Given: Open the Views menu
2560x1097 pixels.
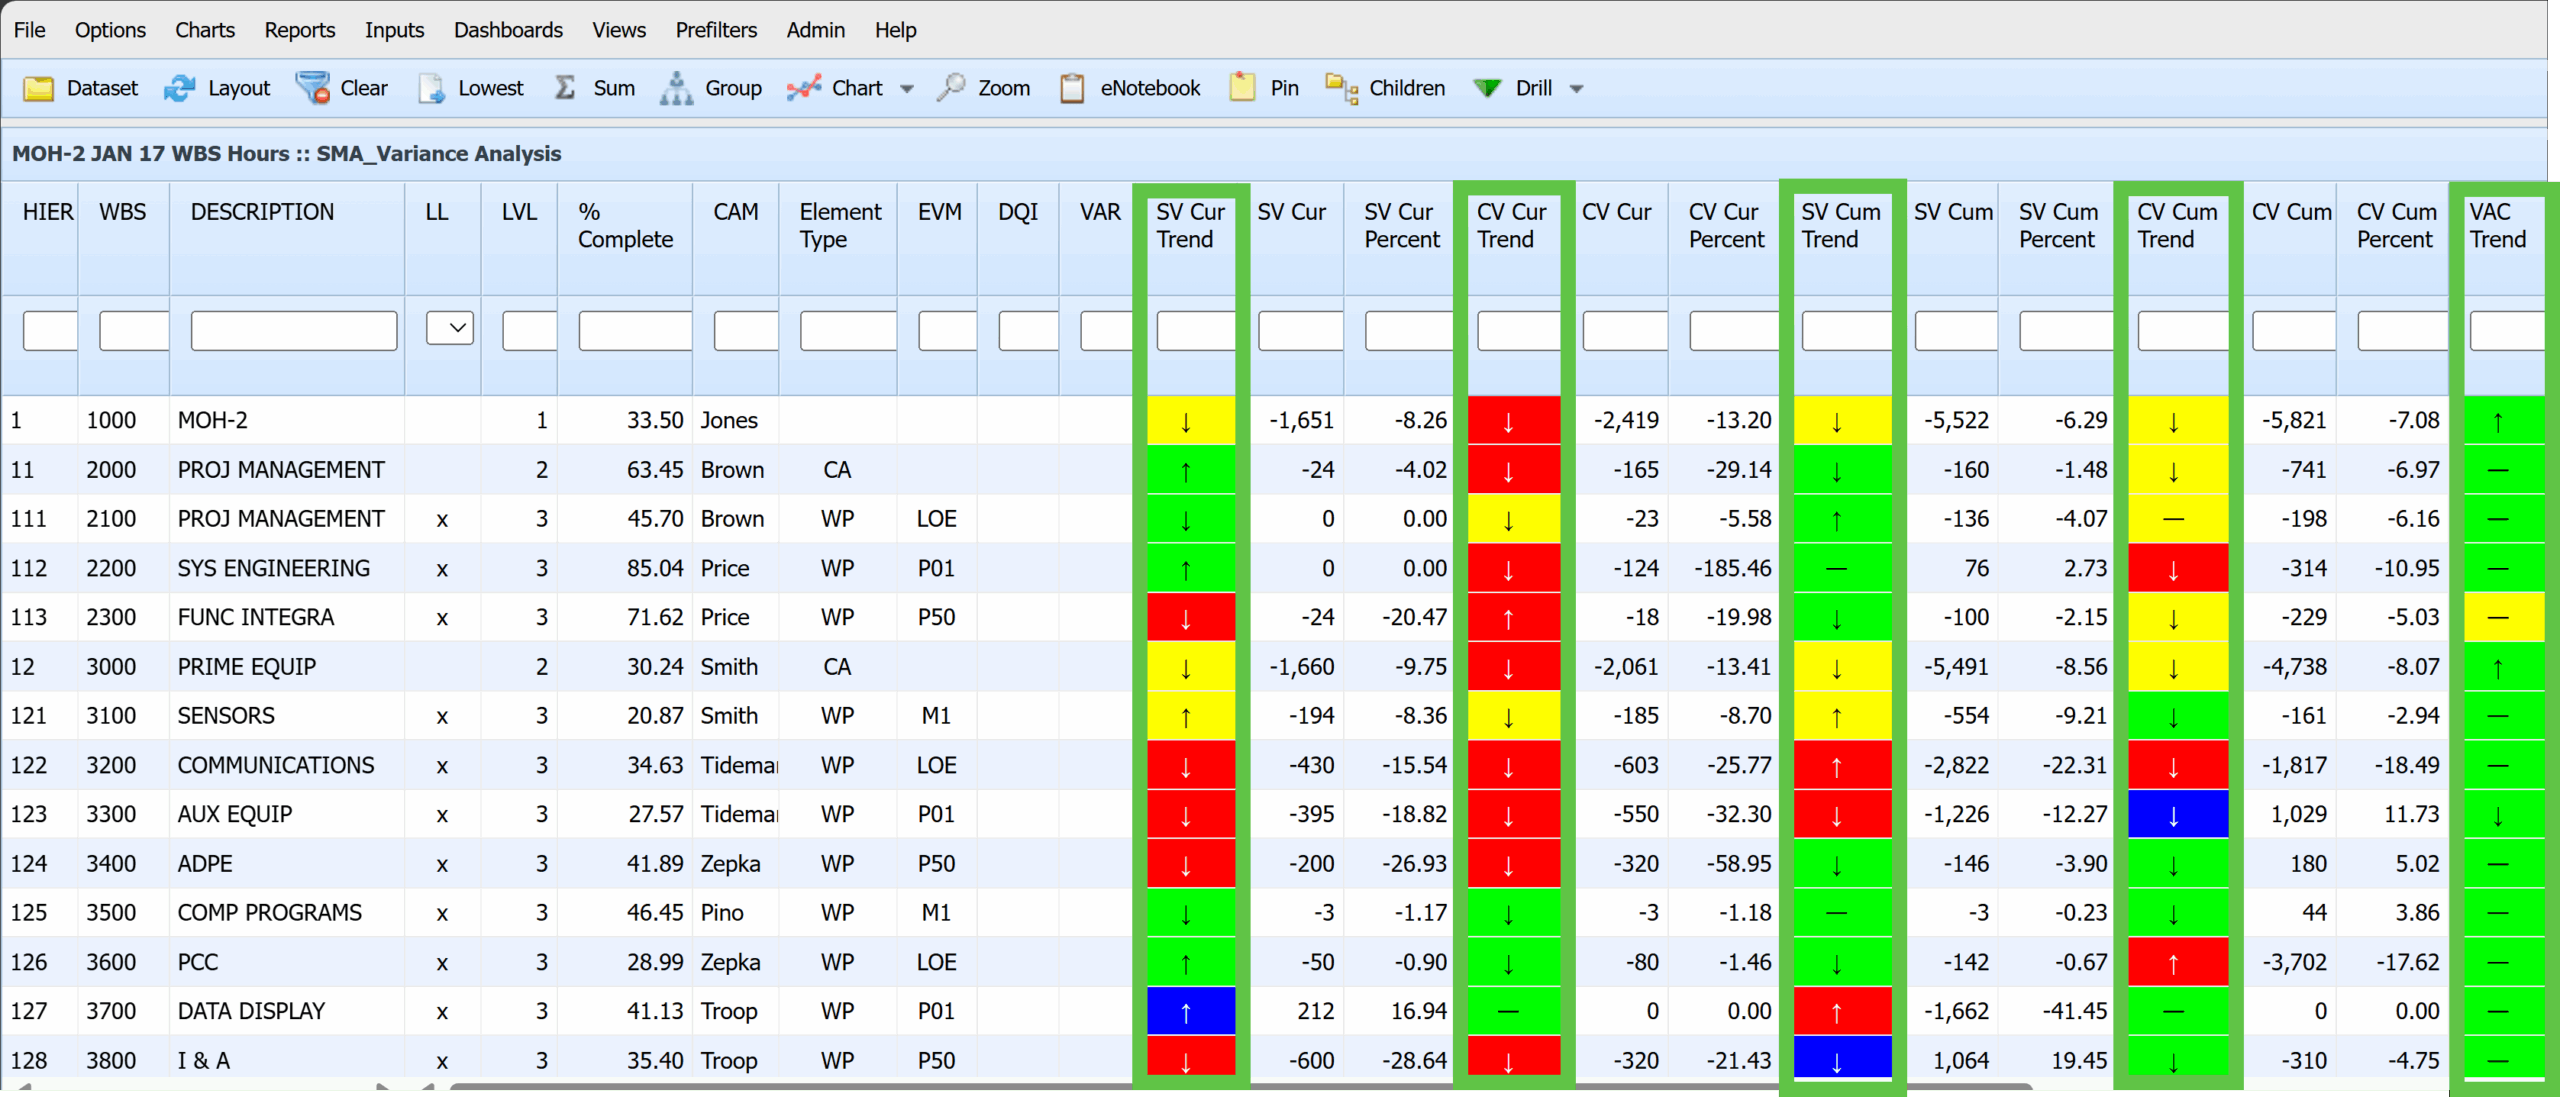Looking at the screenshot, I should [619, 30].
